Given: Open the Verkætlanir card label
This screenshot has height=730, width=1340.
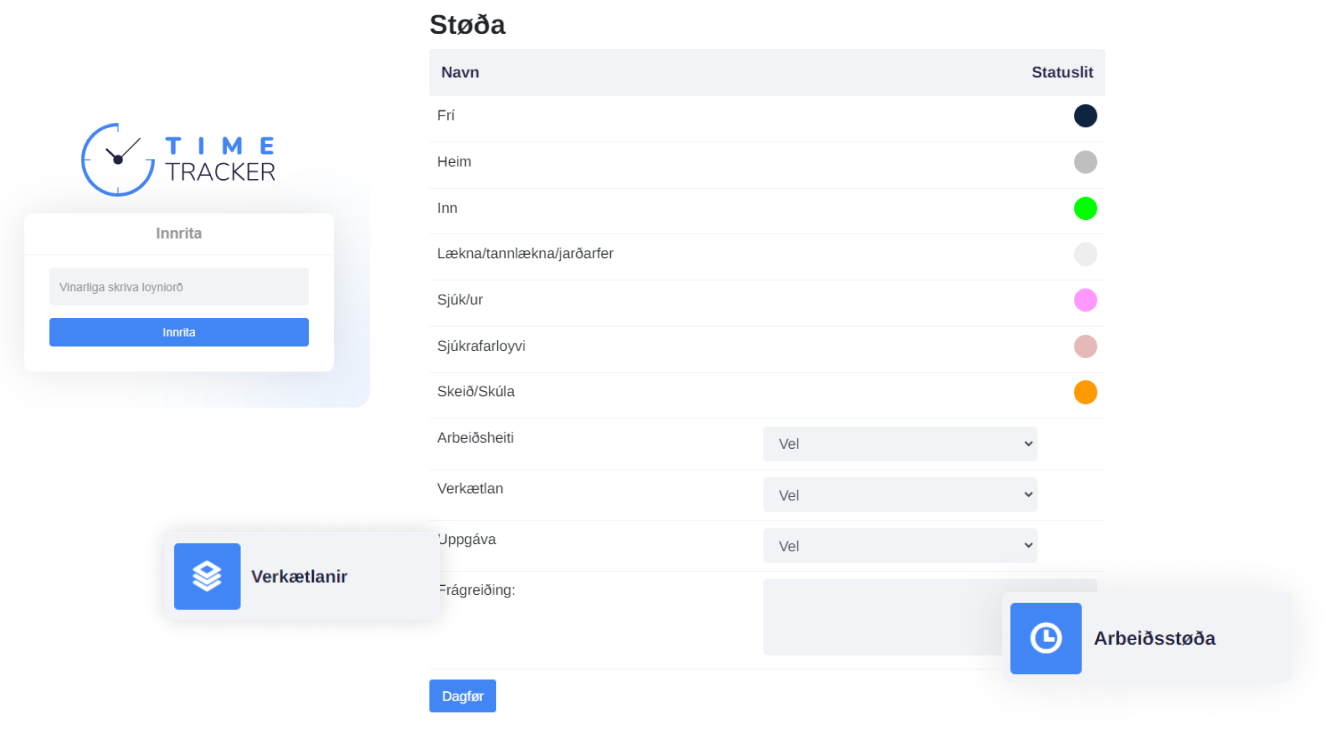Looking at the screenshot, I should coord(299,577).
